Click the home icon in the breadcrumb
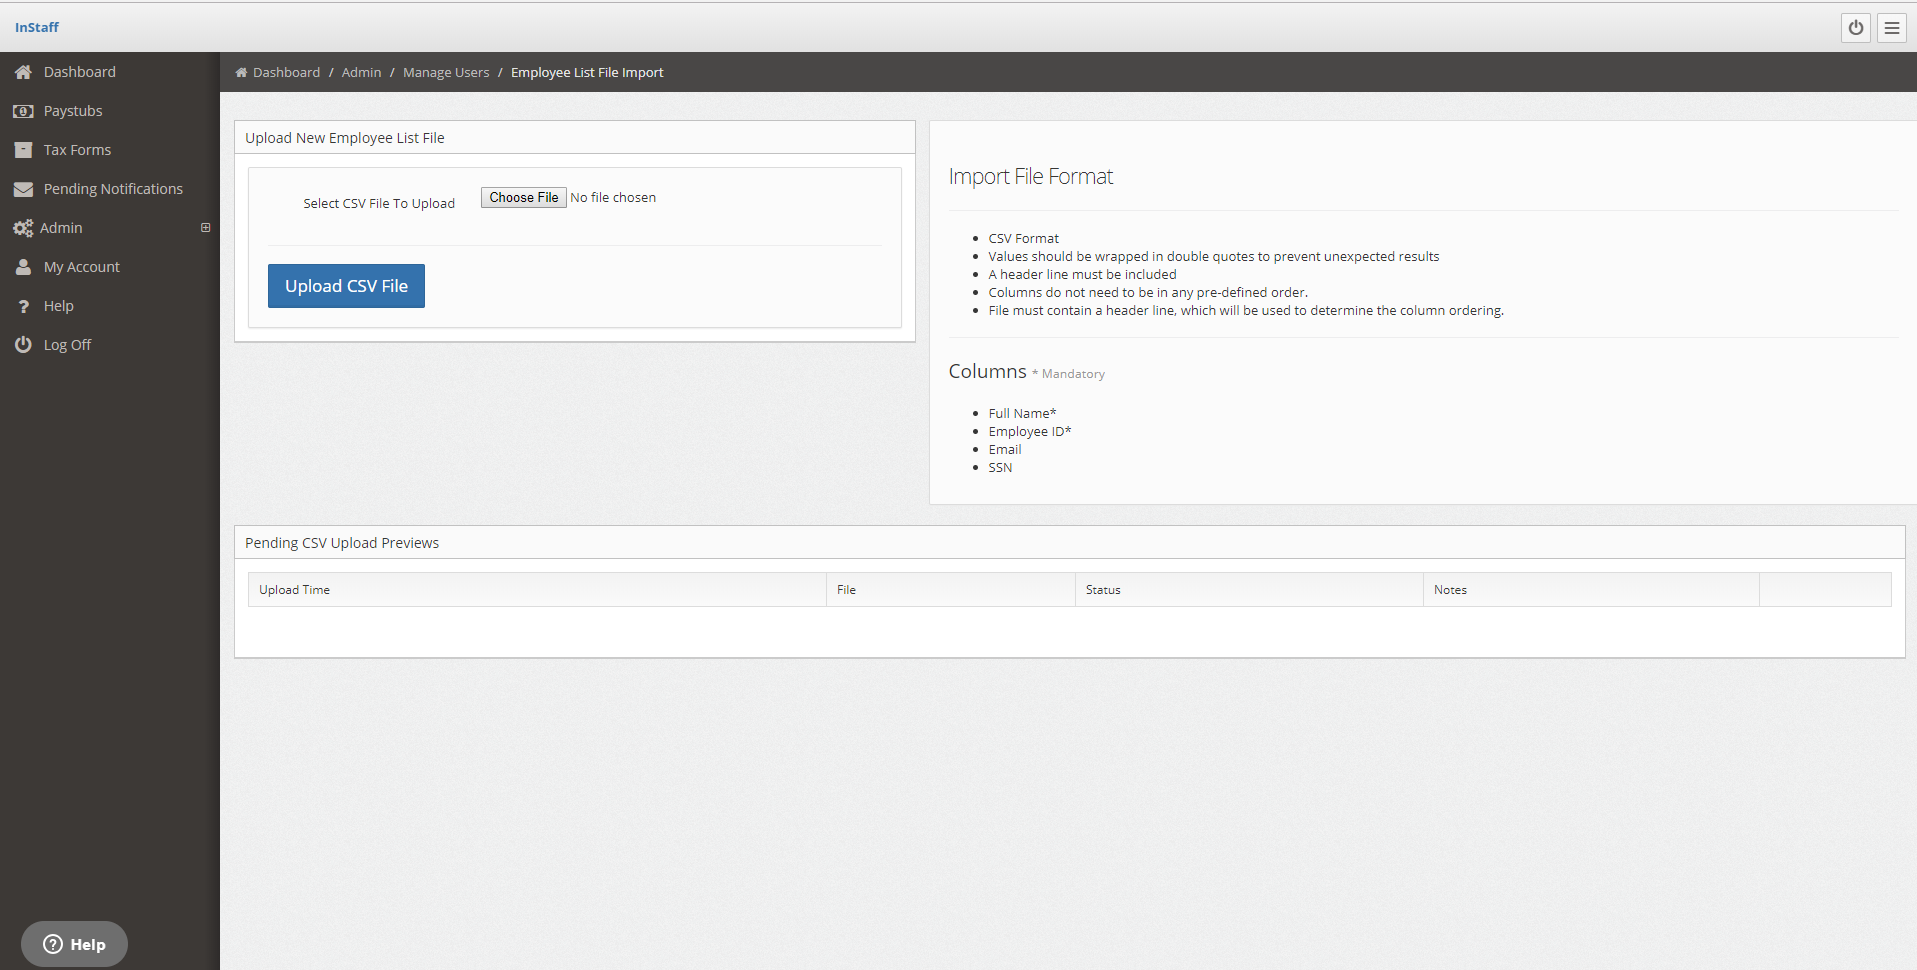Screen dimensions: 1917x970 241,72
